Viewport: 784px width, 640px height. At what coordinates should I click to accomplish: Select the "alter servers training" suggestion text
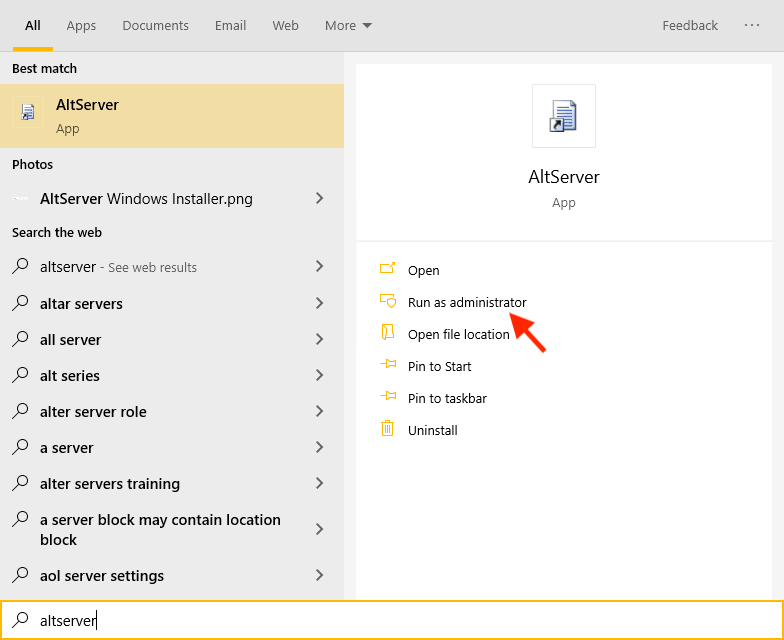pos(110,484)
